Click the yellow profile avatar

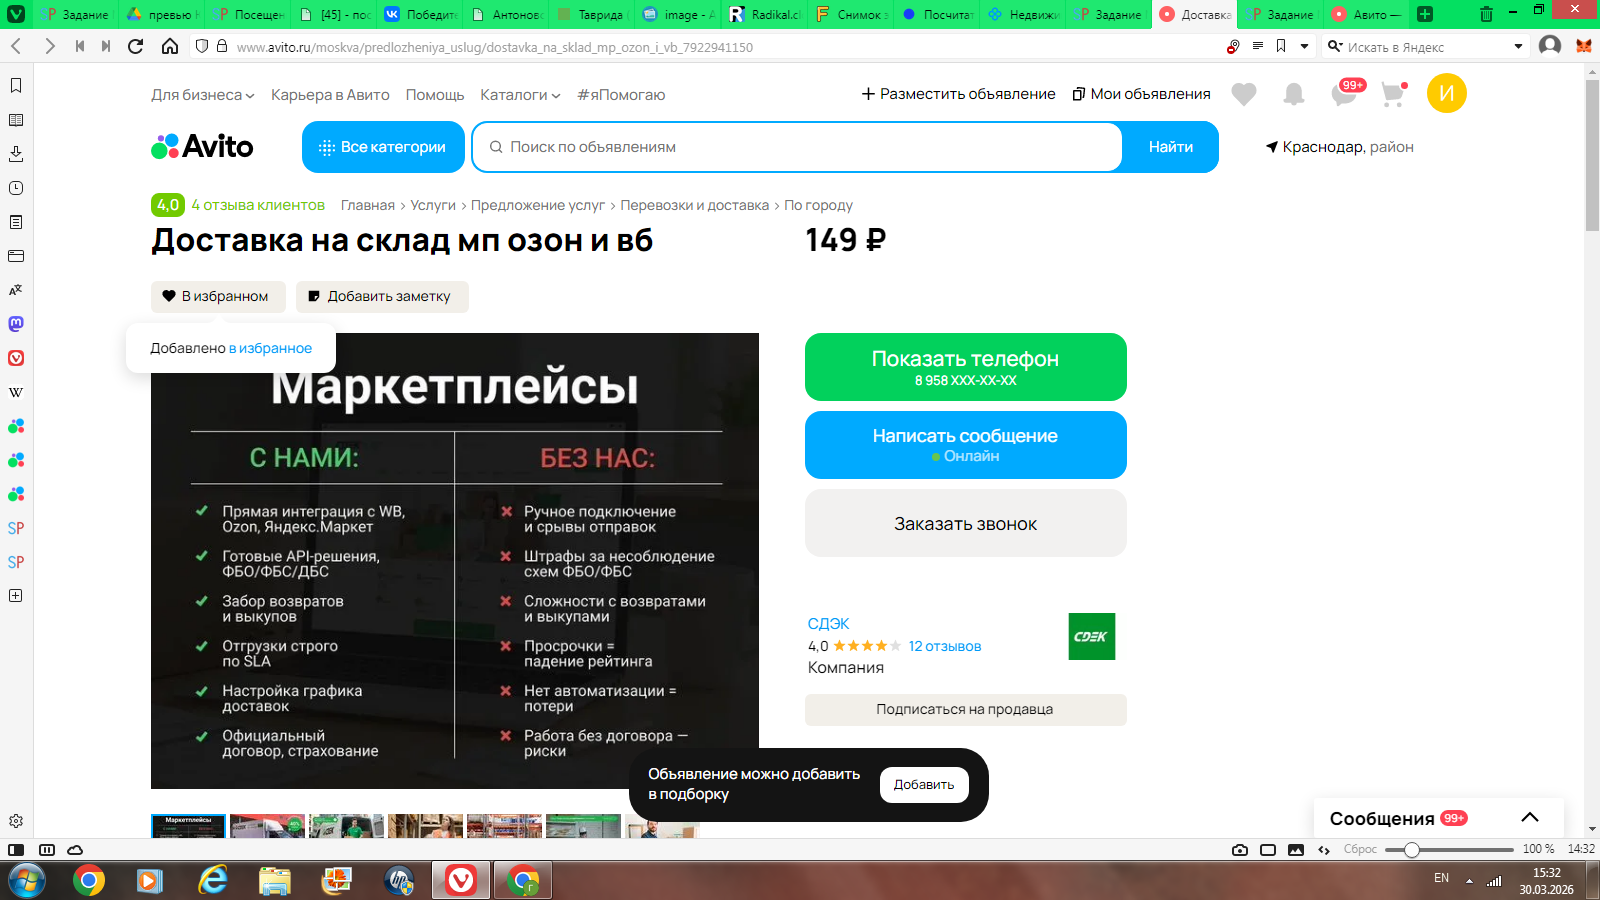(1446, 93)
